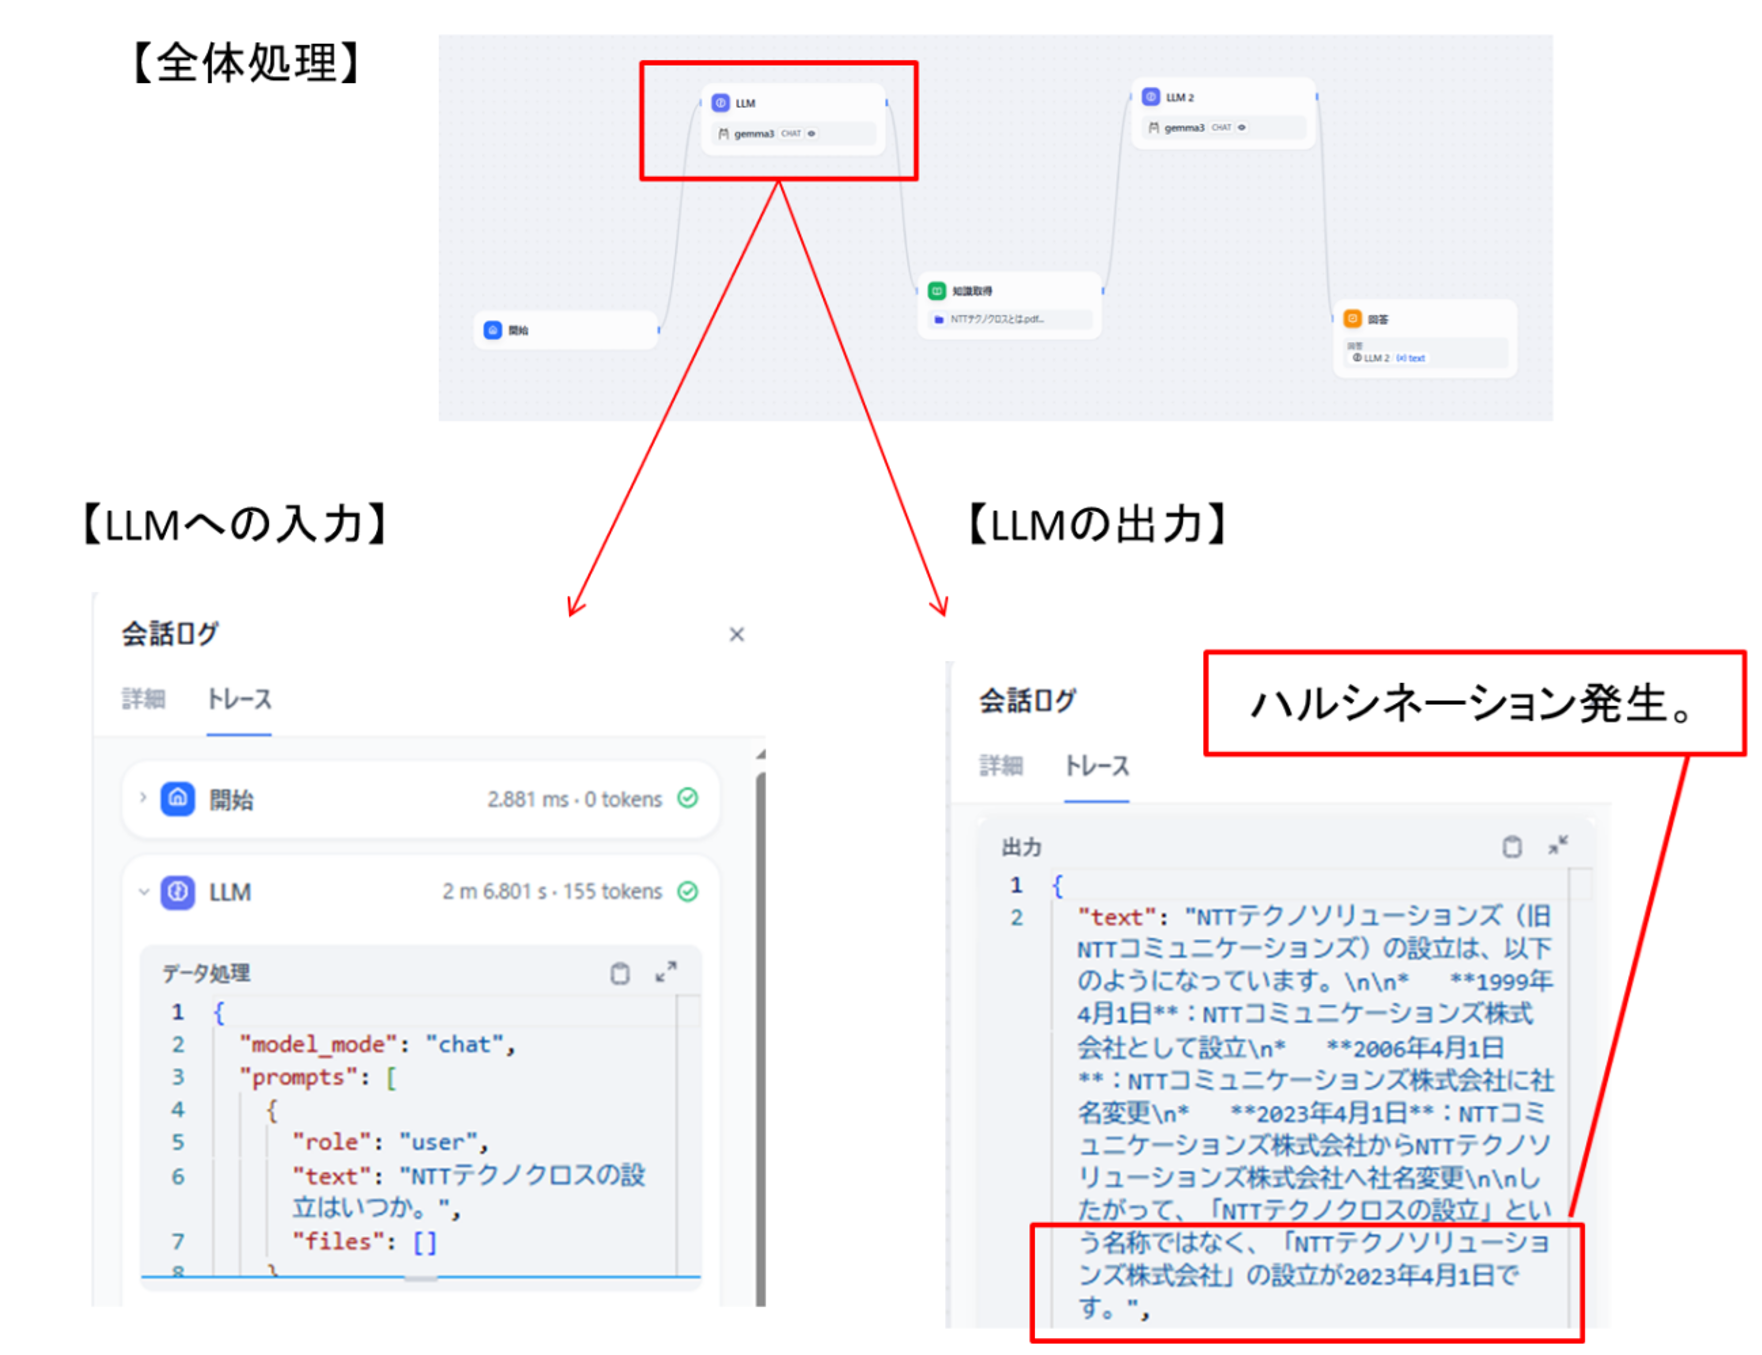
Task: Expand the 開始 trace row chevron
Action: [143, 798]
